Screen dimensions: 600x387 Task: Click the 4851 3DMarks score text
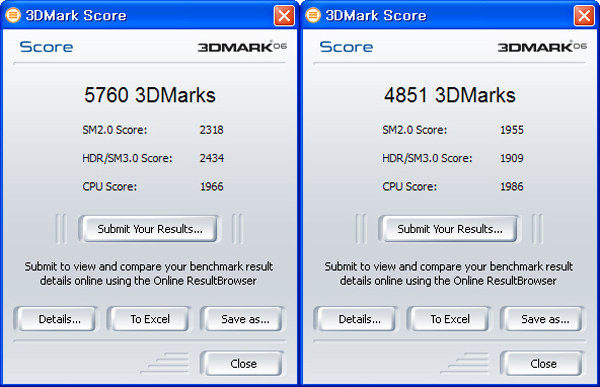(450, 95)
